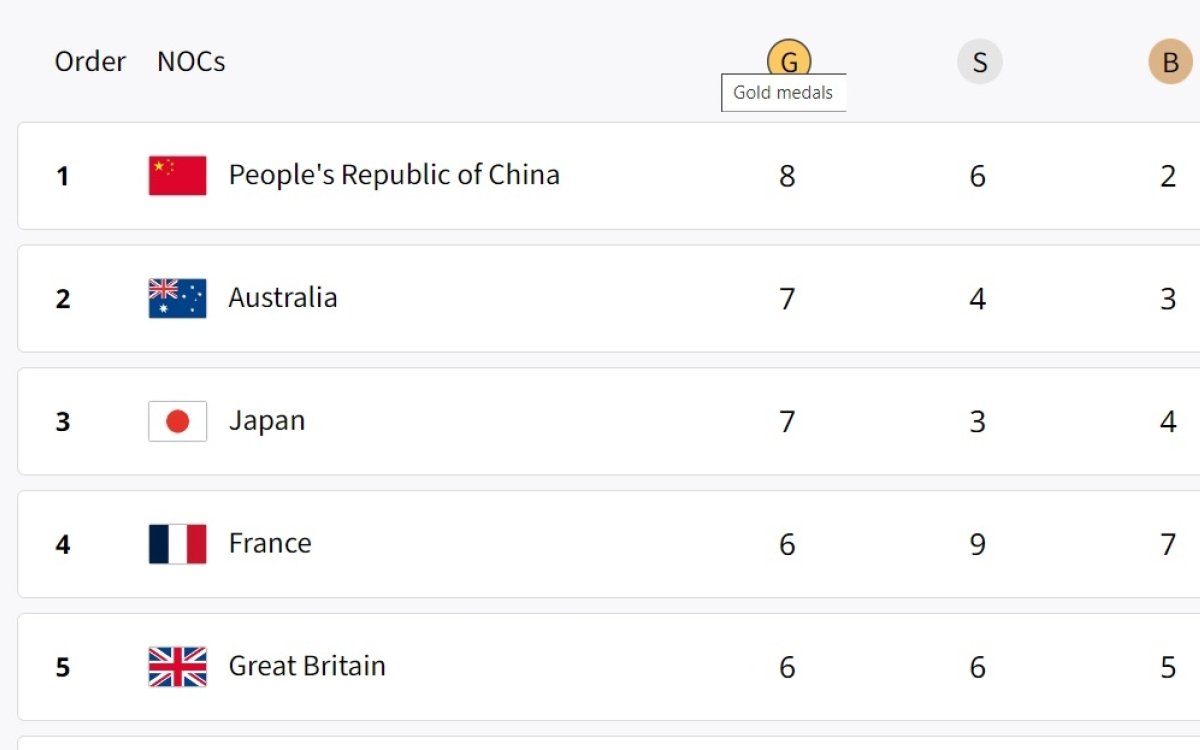Click the France flag icon
Viewport: 1200px width, 750px height.
click(x=177, y=544)
